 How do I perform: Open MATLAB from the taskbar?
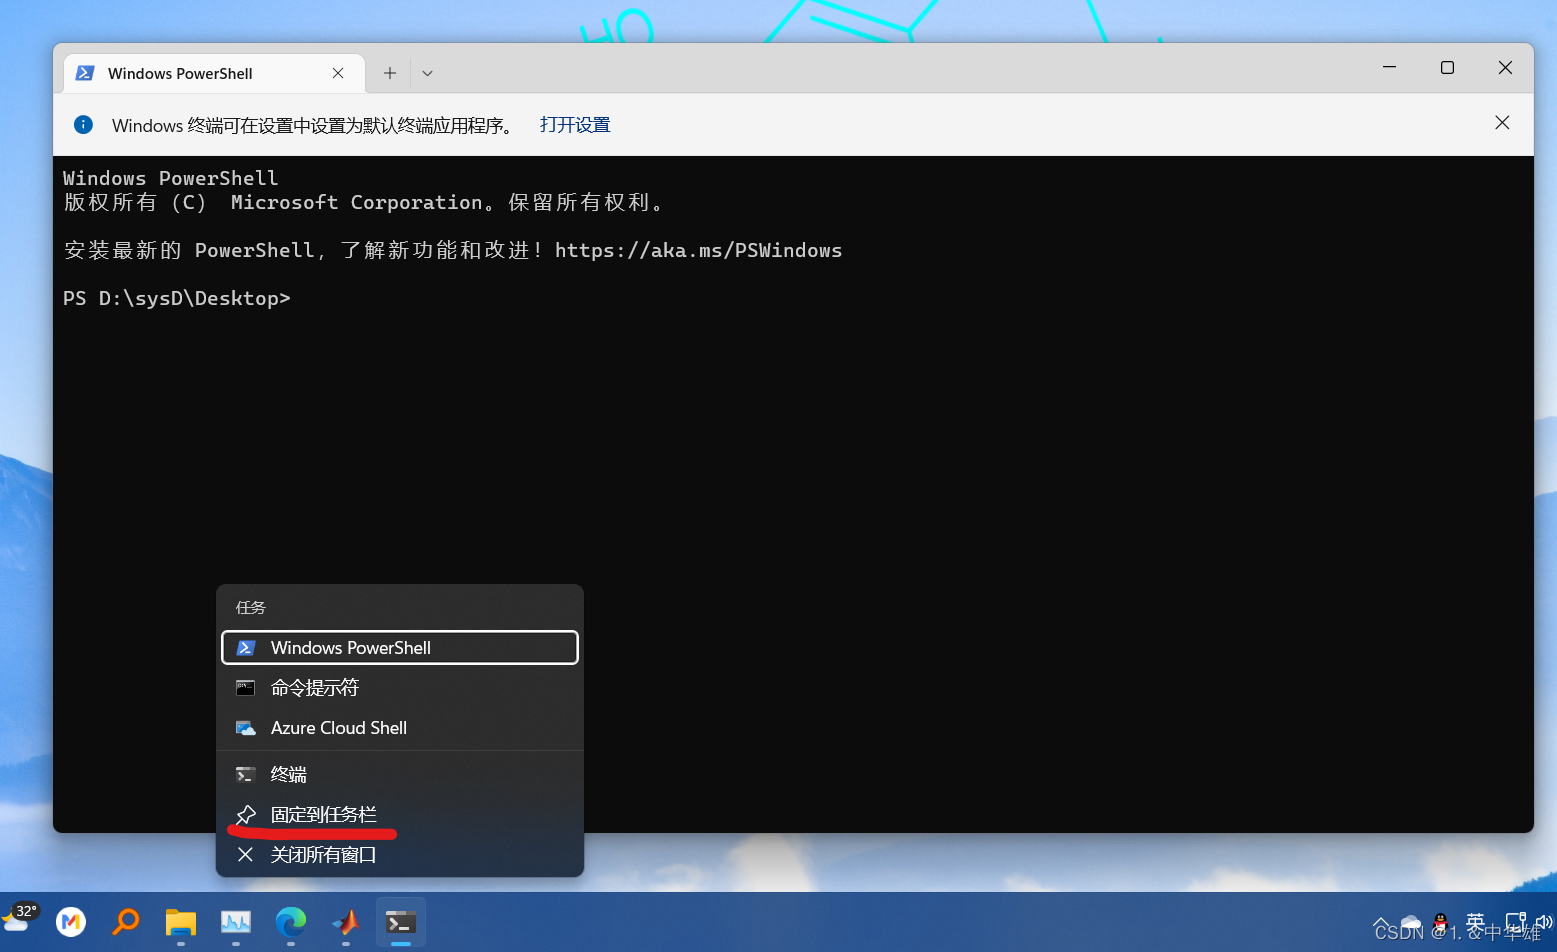pos(346,922)
